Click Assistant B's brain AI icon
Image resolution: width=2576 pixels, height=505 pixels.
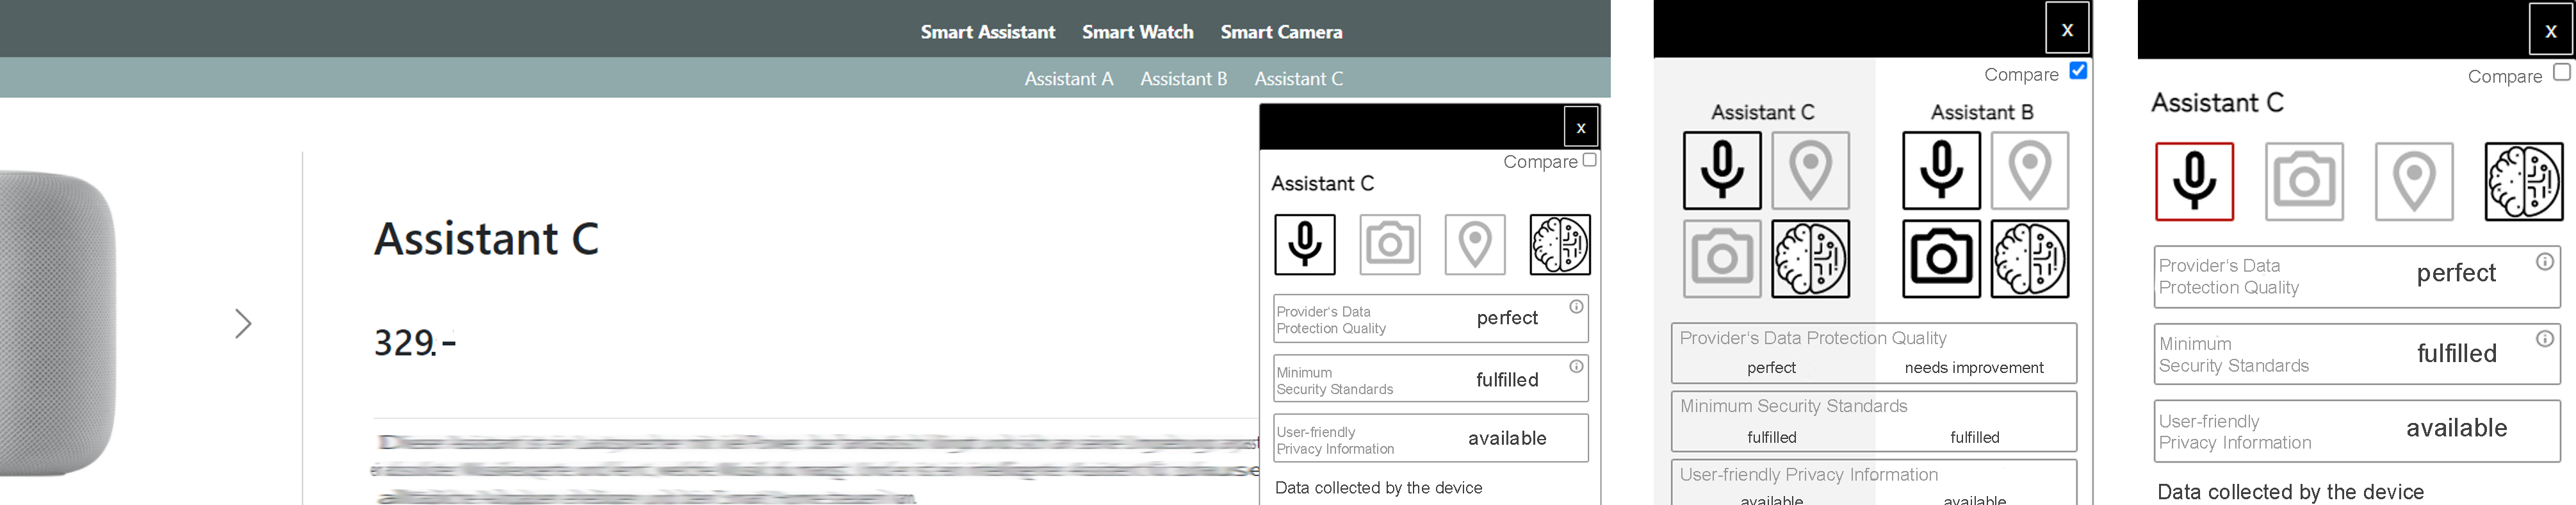tap(2029, 259)
